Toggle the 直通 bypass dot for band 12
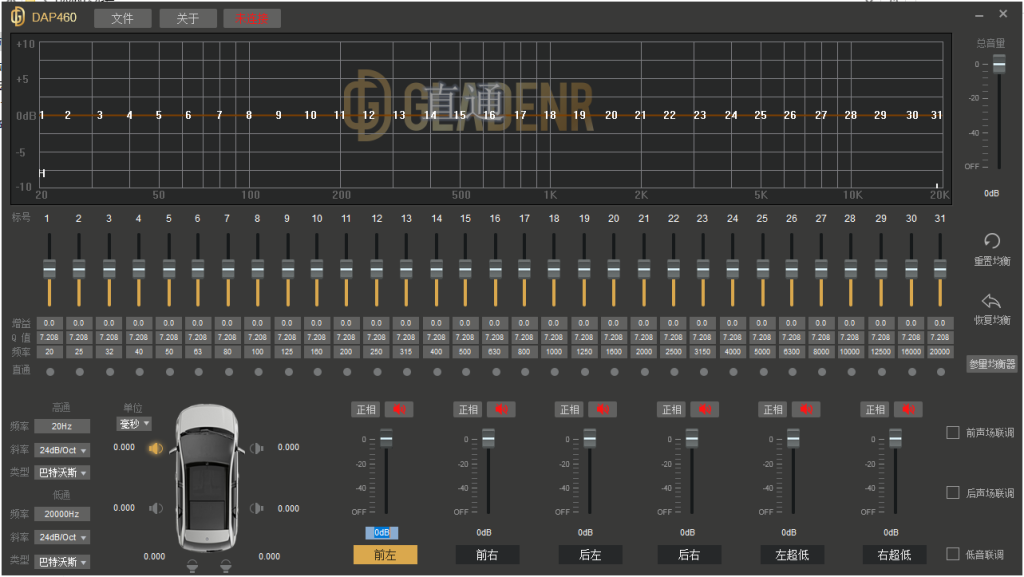This screenshot has height=577, width=1024. [377, 371]
